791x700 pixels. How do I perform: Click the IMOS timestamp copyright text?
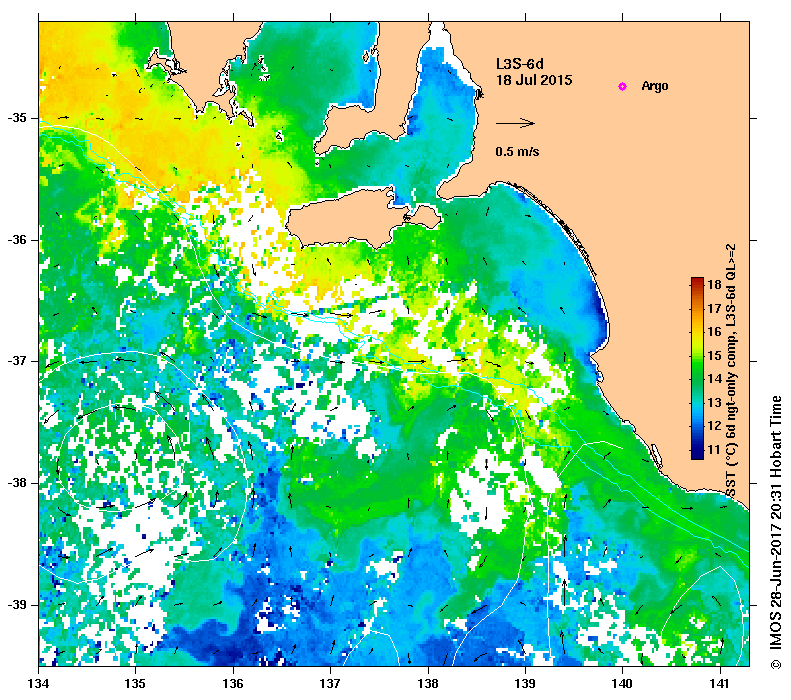tap(775, 532)
